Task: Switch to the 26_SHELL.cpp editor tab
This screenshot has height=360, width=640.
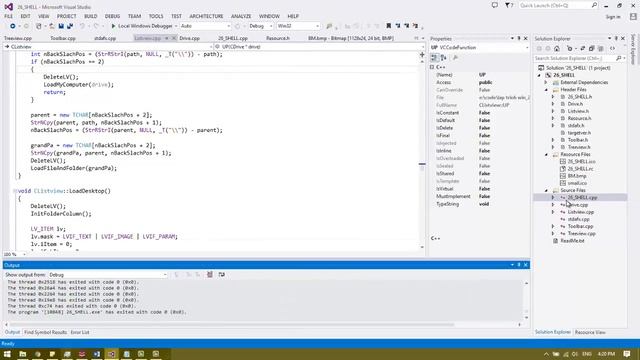Action: click(x=233, y=38)
